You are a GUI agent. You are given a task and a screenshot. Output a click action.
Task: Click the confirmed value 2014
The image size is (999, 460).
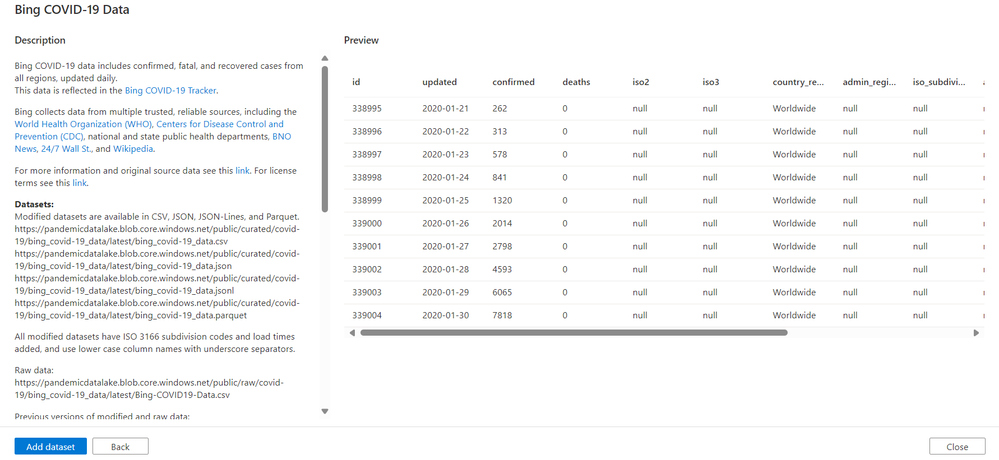(502, 223)
